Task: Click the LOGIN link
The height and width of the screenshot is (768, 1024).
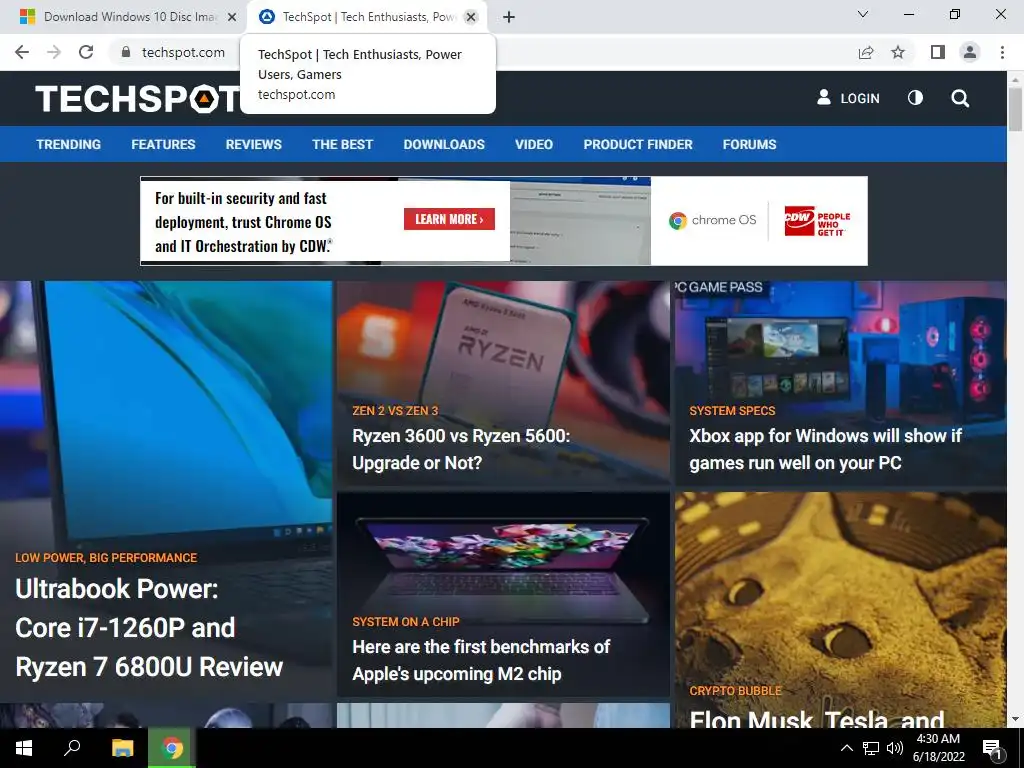Action: pyautogui.click(x=859, y=99)
